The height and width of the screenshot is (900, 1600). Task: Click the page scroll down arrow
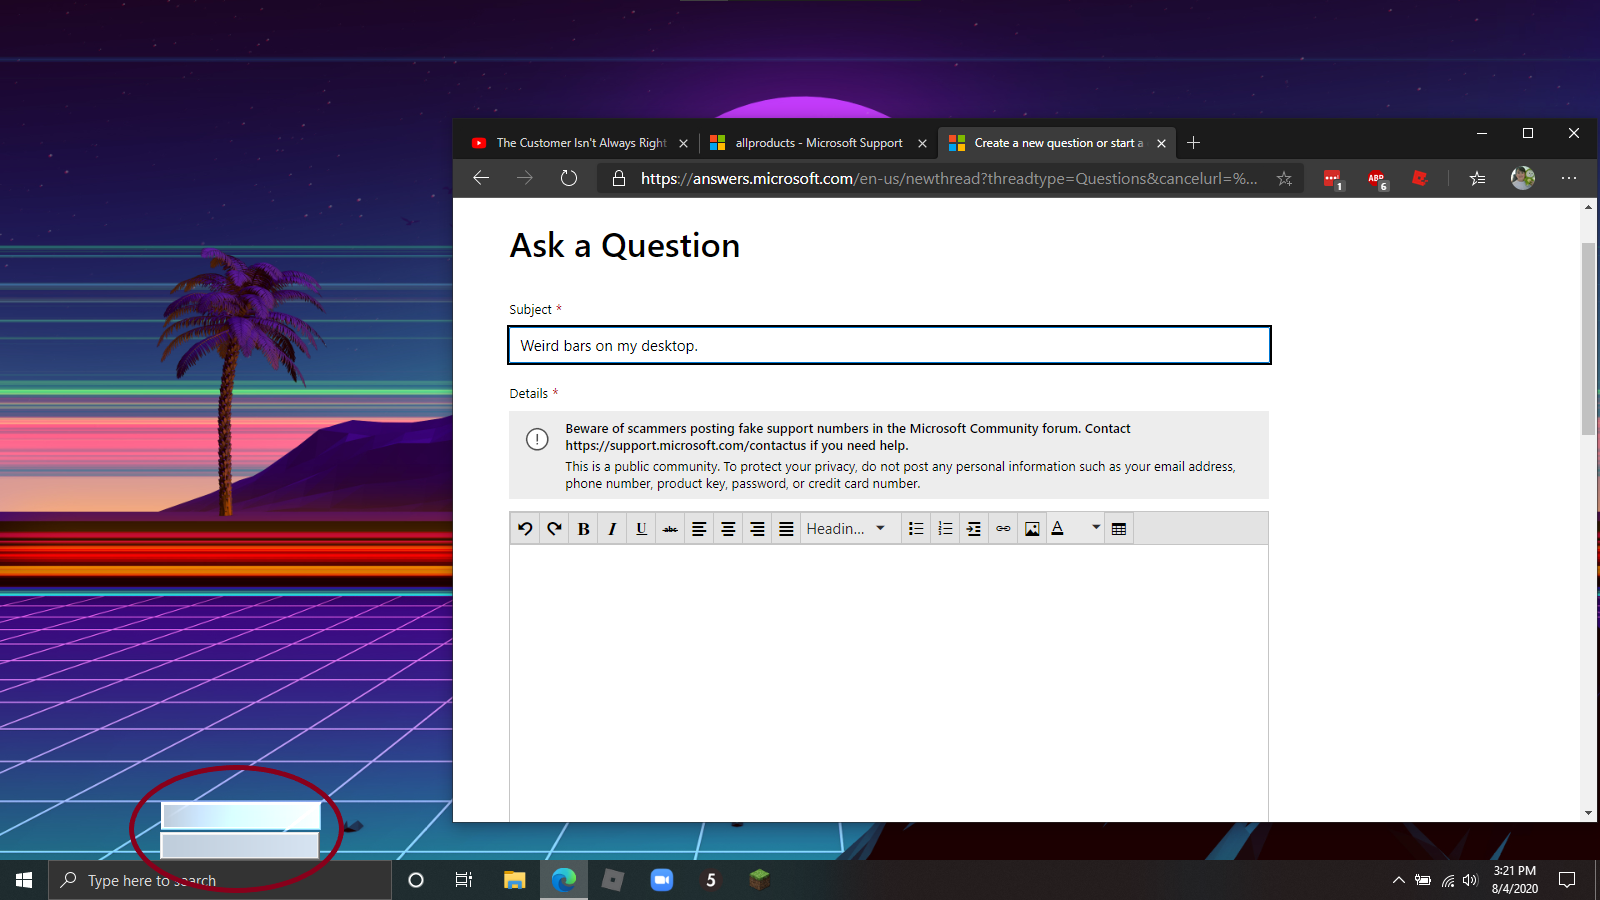tap(1588, 813)
